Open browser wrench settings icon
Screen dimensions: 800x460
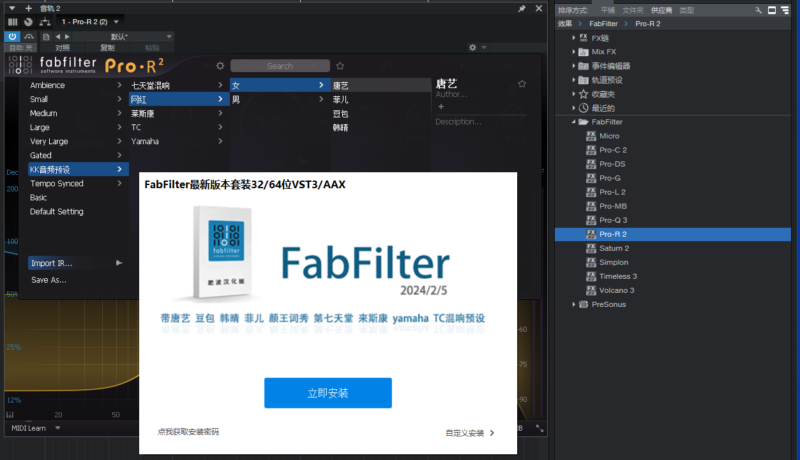coord(758,10)
